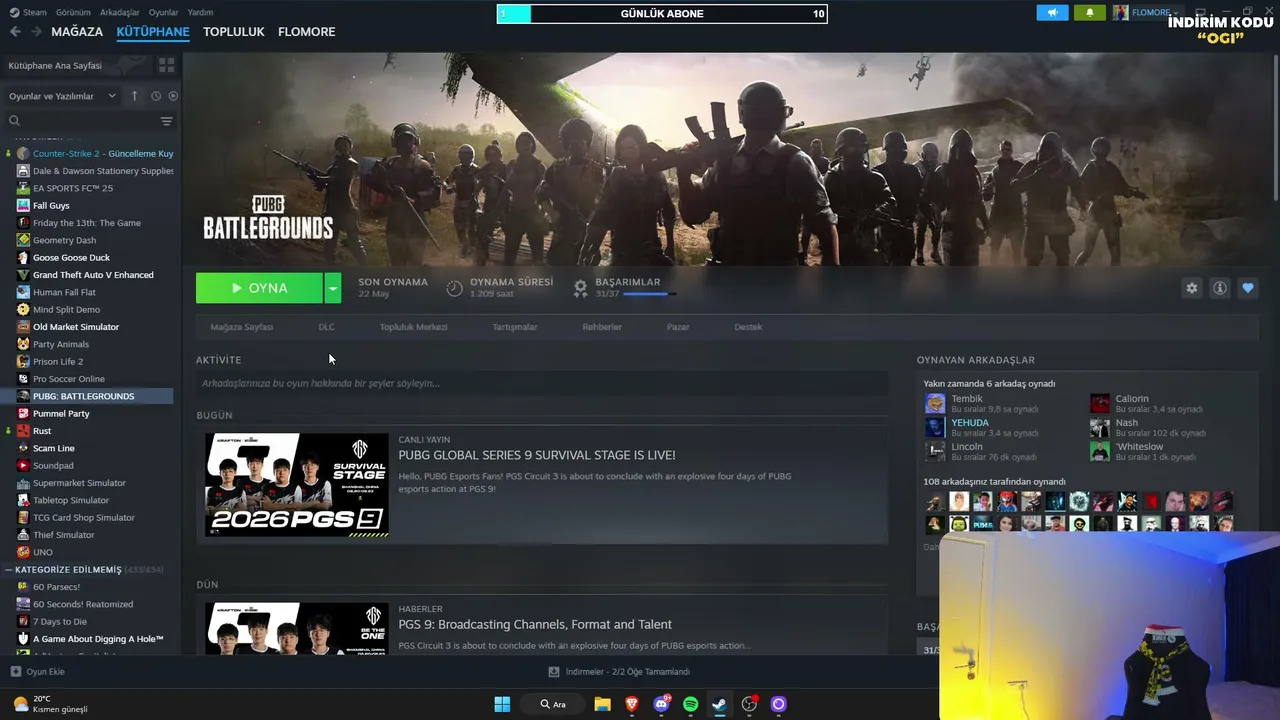Open friend Caliorin profile

(1132, 399)
